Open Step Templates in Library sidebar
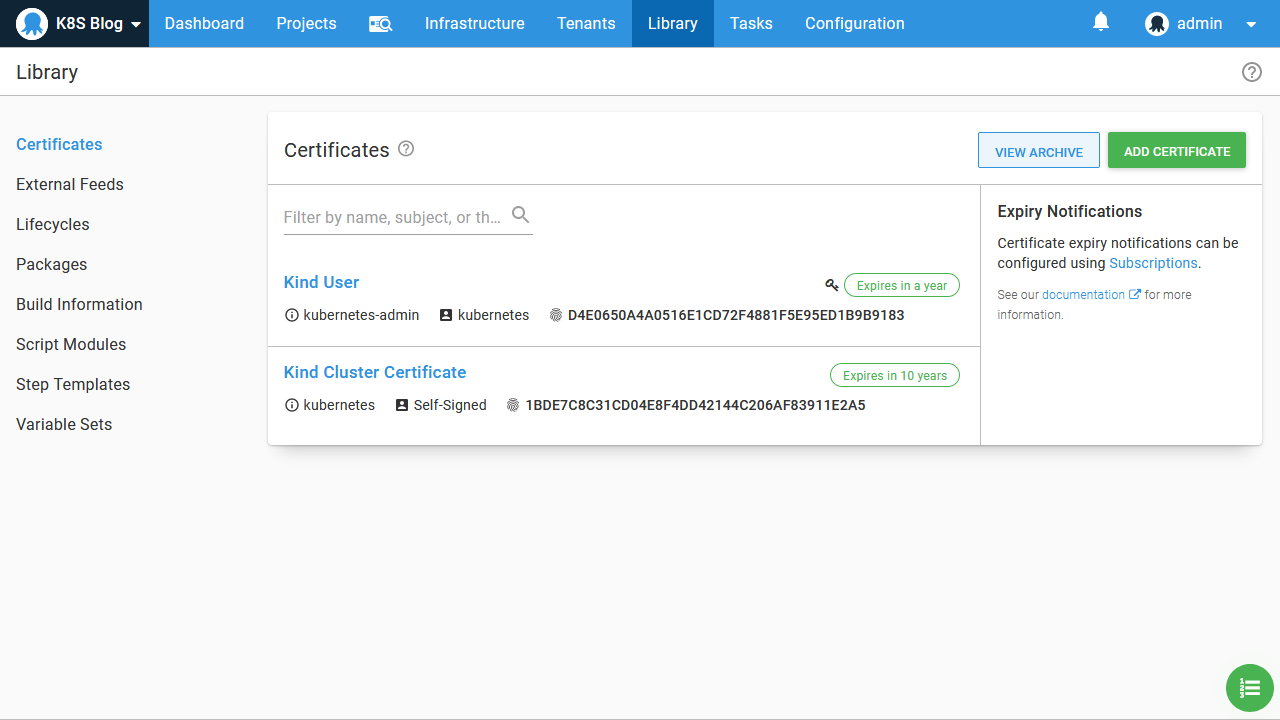 (73, 384)
